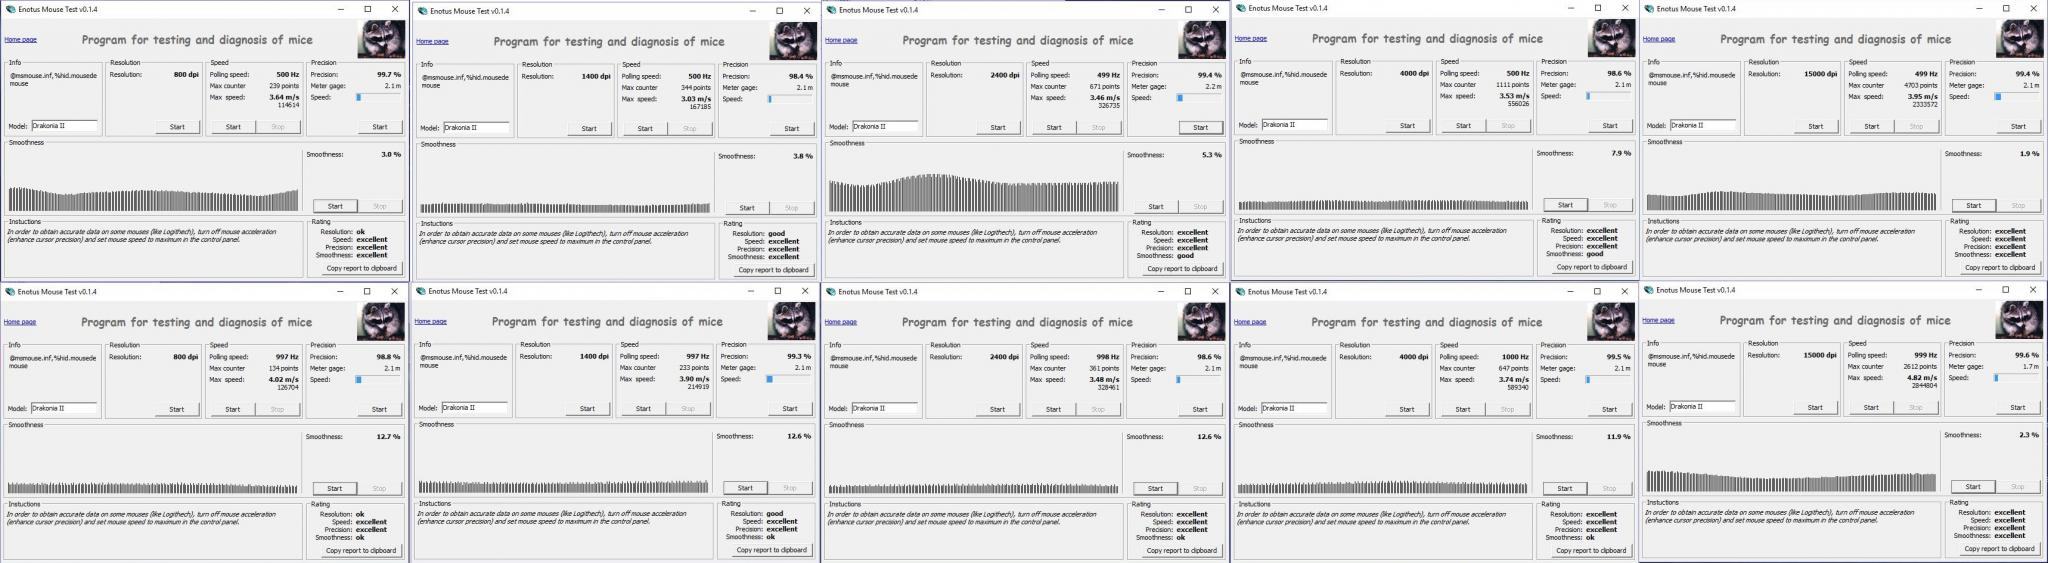The image size is (2048, 563).
Task: Click the raccoon logo in the 4000 dpi 500 Hz window
Action: 1612,37
